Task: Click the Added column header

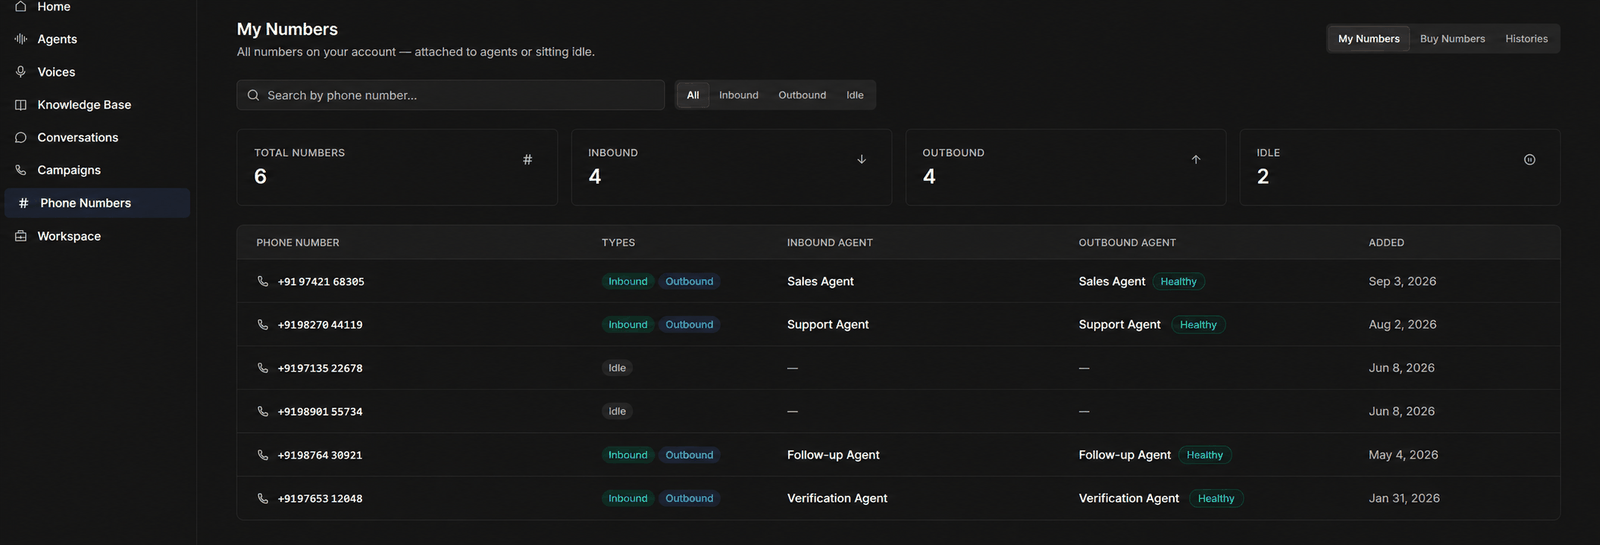Action: tap(1386, 243)
